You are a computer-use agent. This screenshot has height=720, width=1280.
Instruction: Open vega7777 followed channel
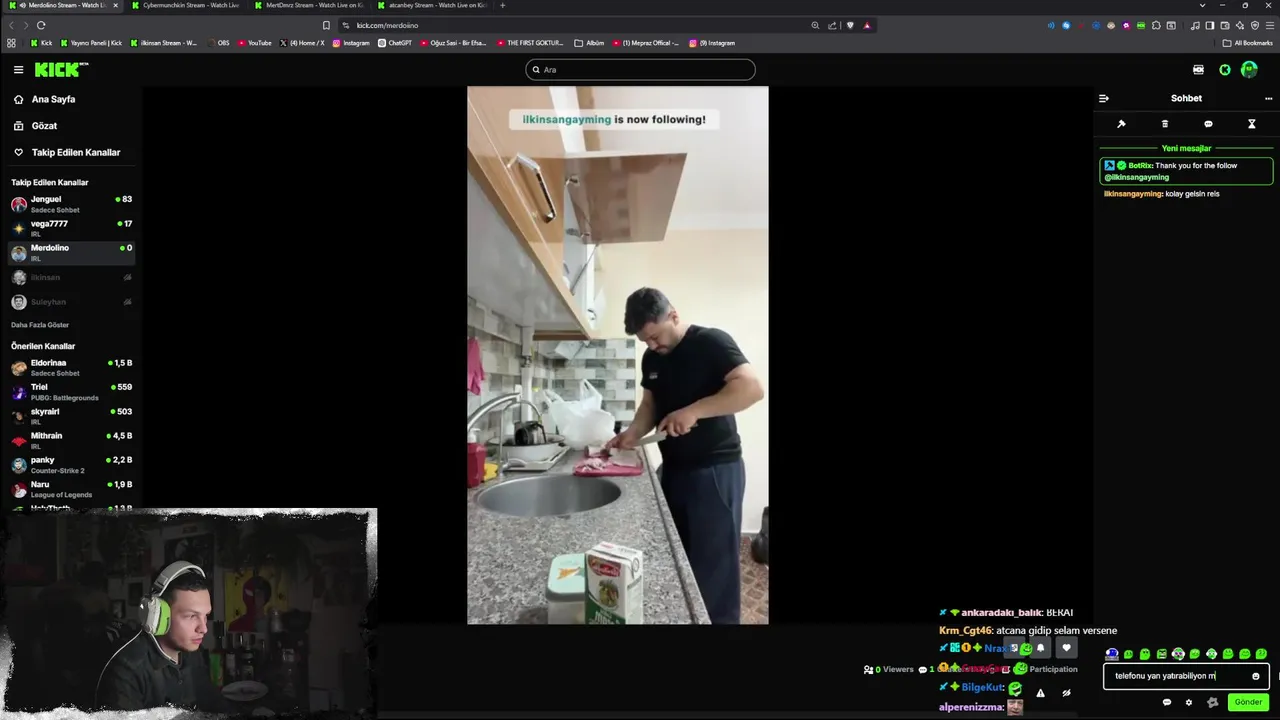click(71, 228)
